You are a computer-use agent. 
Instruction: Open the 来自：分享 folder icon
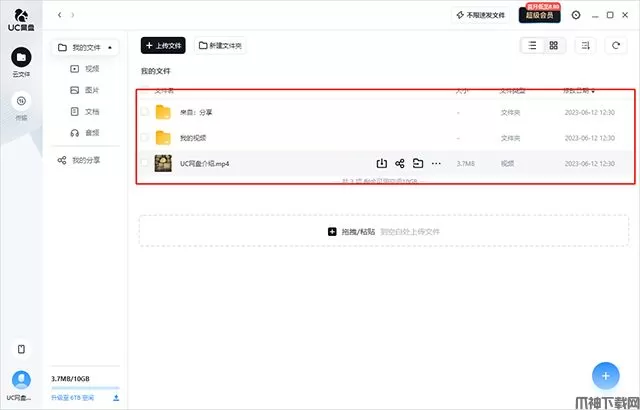[163, 112]
